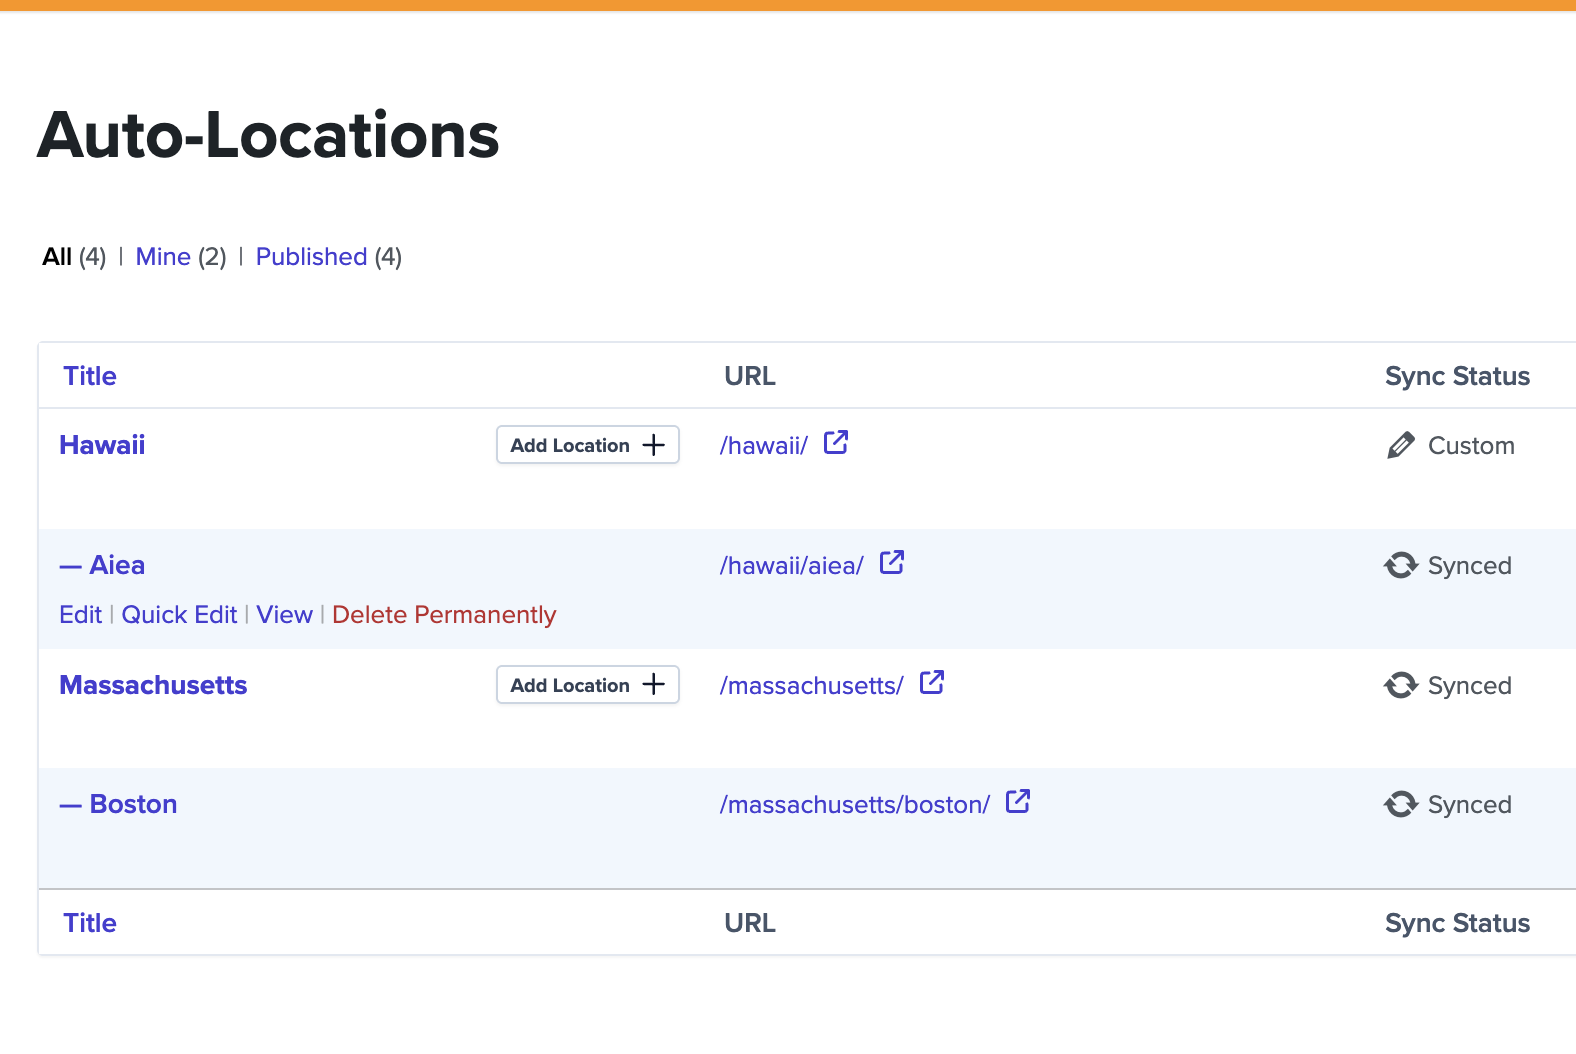The image size is (1576, 1054).
Task: Select the All locations filter
Action: 57,257
